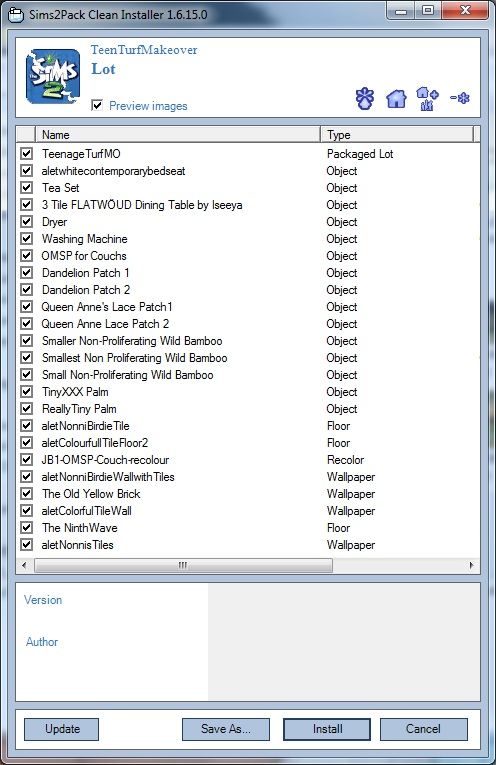Uncheck The Old Yellow Brick checkbox
This screenshot has width=496, height=765.
tap(26, 494)
